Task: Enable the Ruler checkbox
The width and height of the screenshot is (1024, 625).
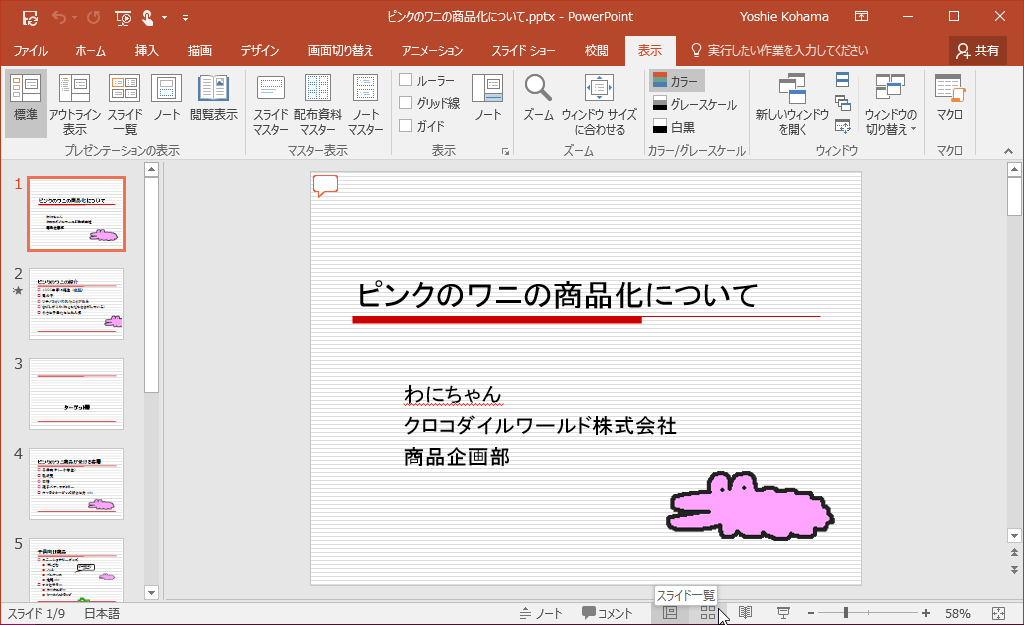Action: point(404,80)
